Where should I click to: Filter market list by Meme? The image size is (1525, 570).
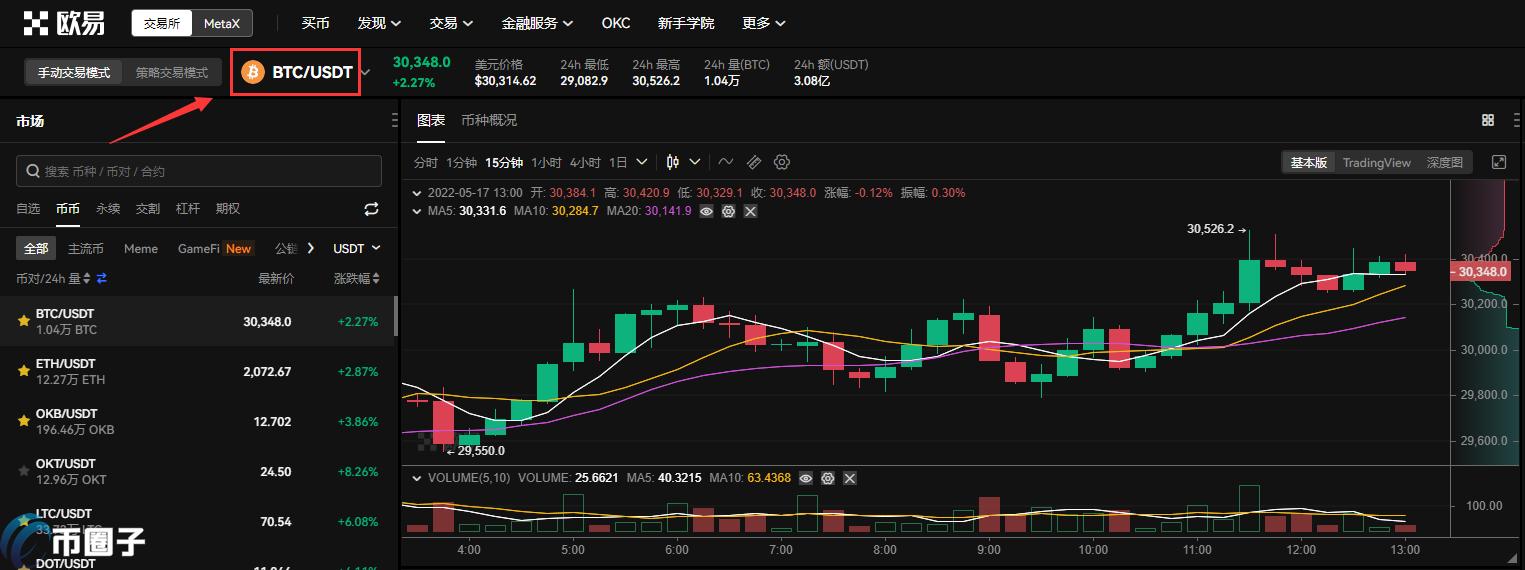[x=141, y=248]
